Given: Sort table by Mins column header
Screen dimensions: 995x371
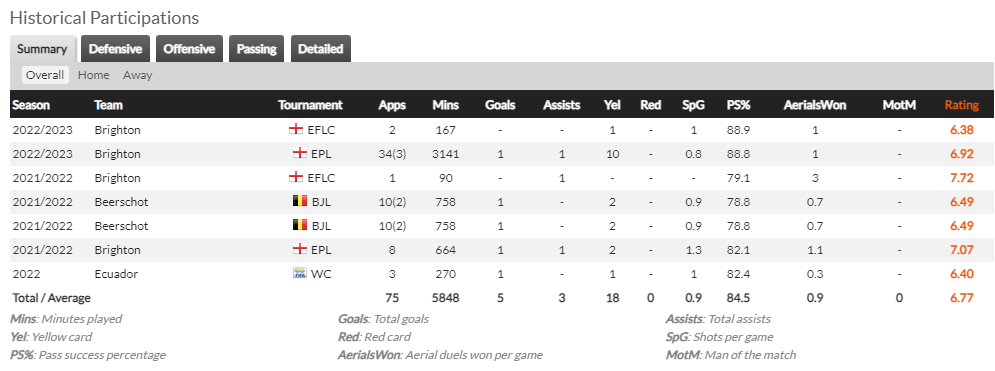Looking at the screenshot, I should pyautogui.click(x=445, y=105).
